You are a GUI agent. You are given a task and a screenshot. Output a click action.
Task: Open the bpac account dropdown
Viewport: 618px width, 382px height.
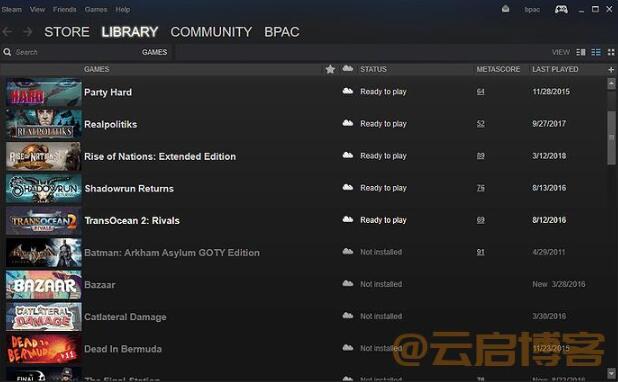pyautogui.click(x=532, y=9)
